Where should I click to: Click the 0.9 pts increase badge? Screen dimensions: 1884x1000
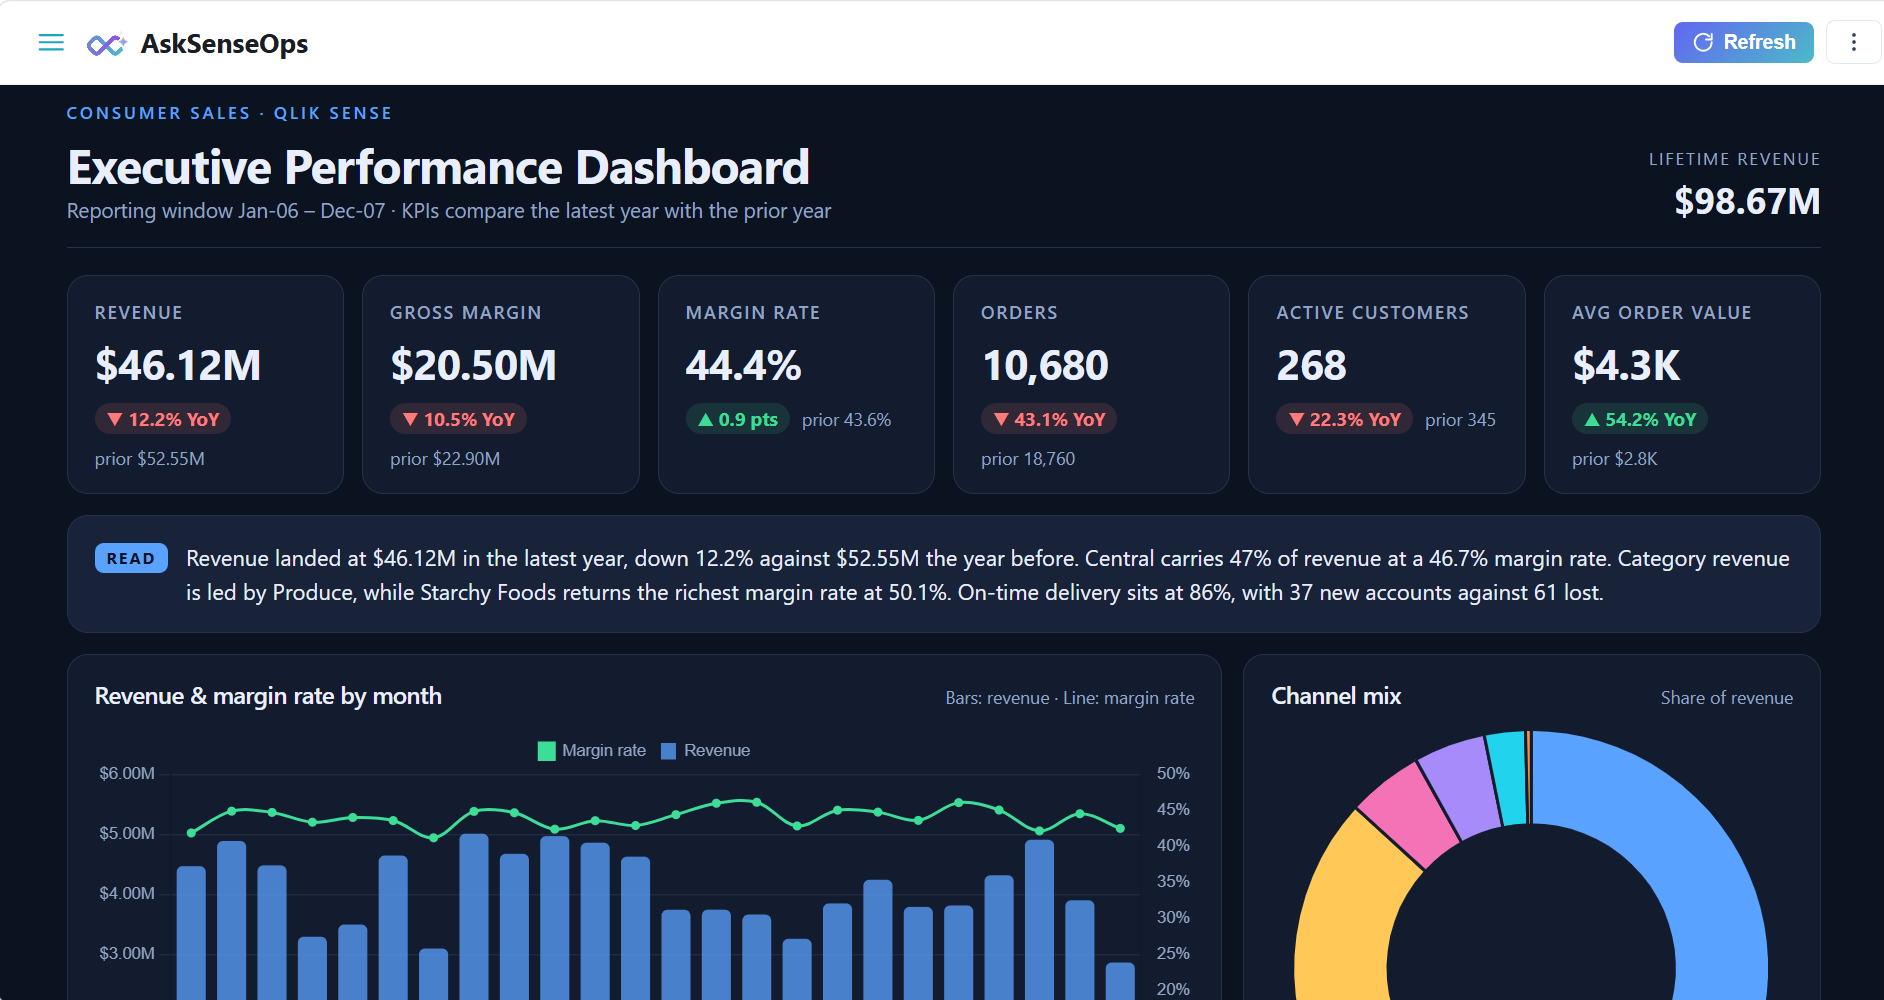[x=738, y=419]
